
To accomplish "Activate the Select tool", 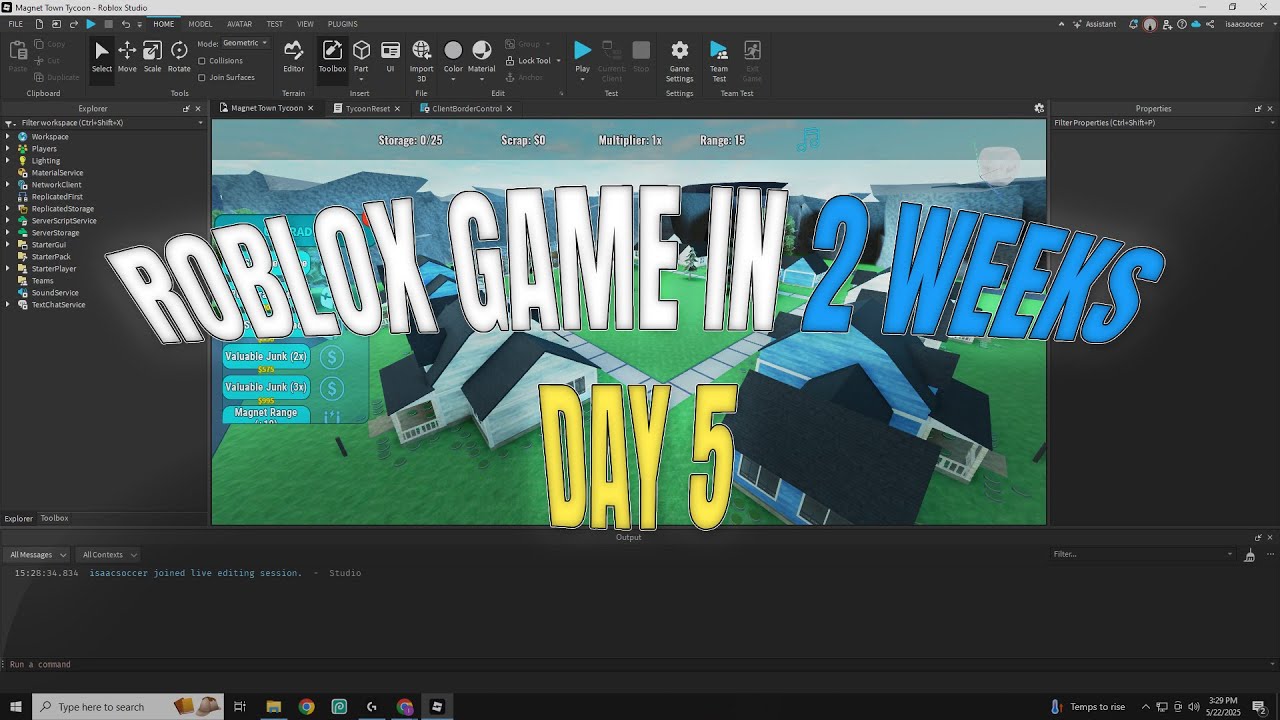I will (102, 57).
